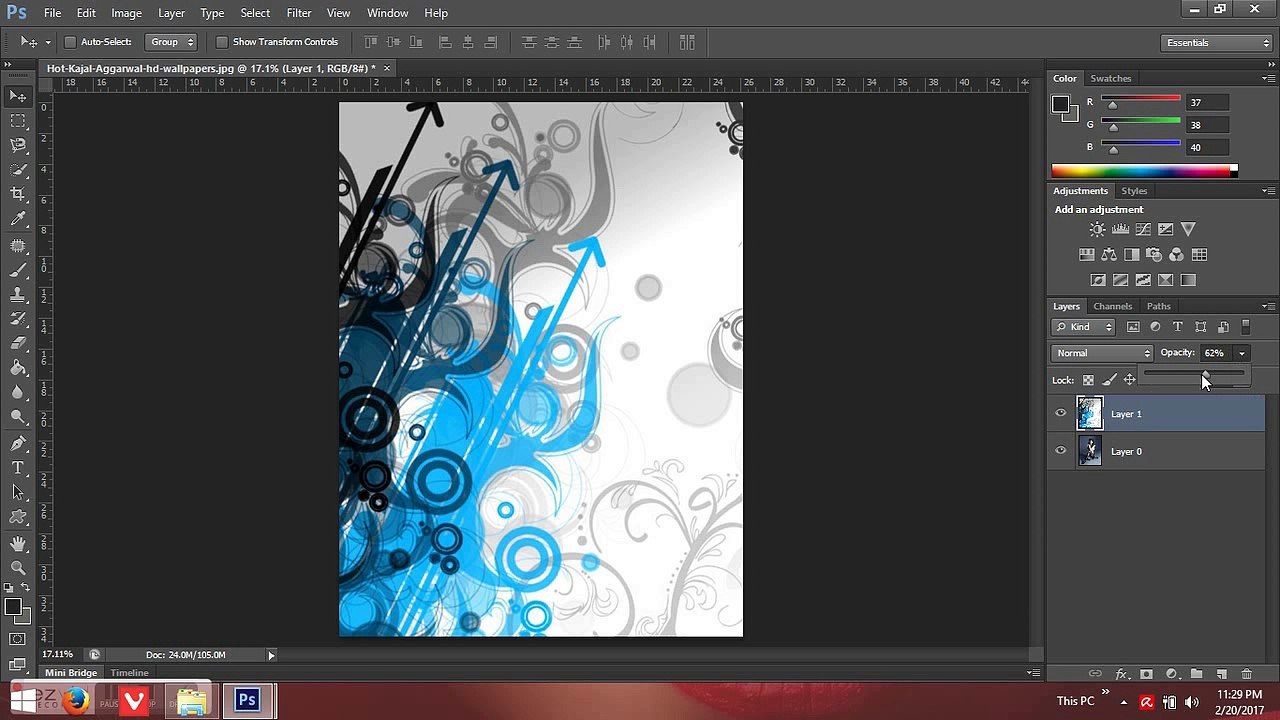This screenshot has width=1280, height=720.
Task: Delete layer with trash icon
Action: (x=1246, y=674)
